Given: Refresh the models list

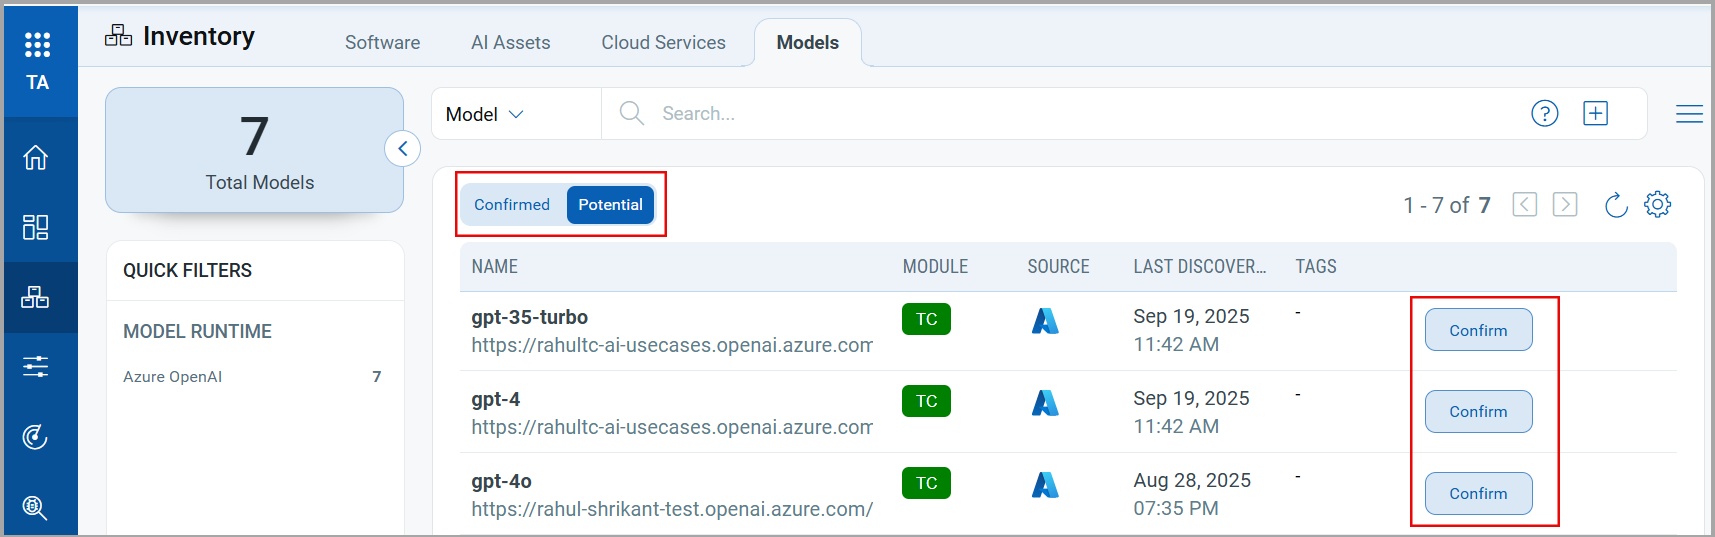Looking at the screenshot, I should [x=1616, y=205].
